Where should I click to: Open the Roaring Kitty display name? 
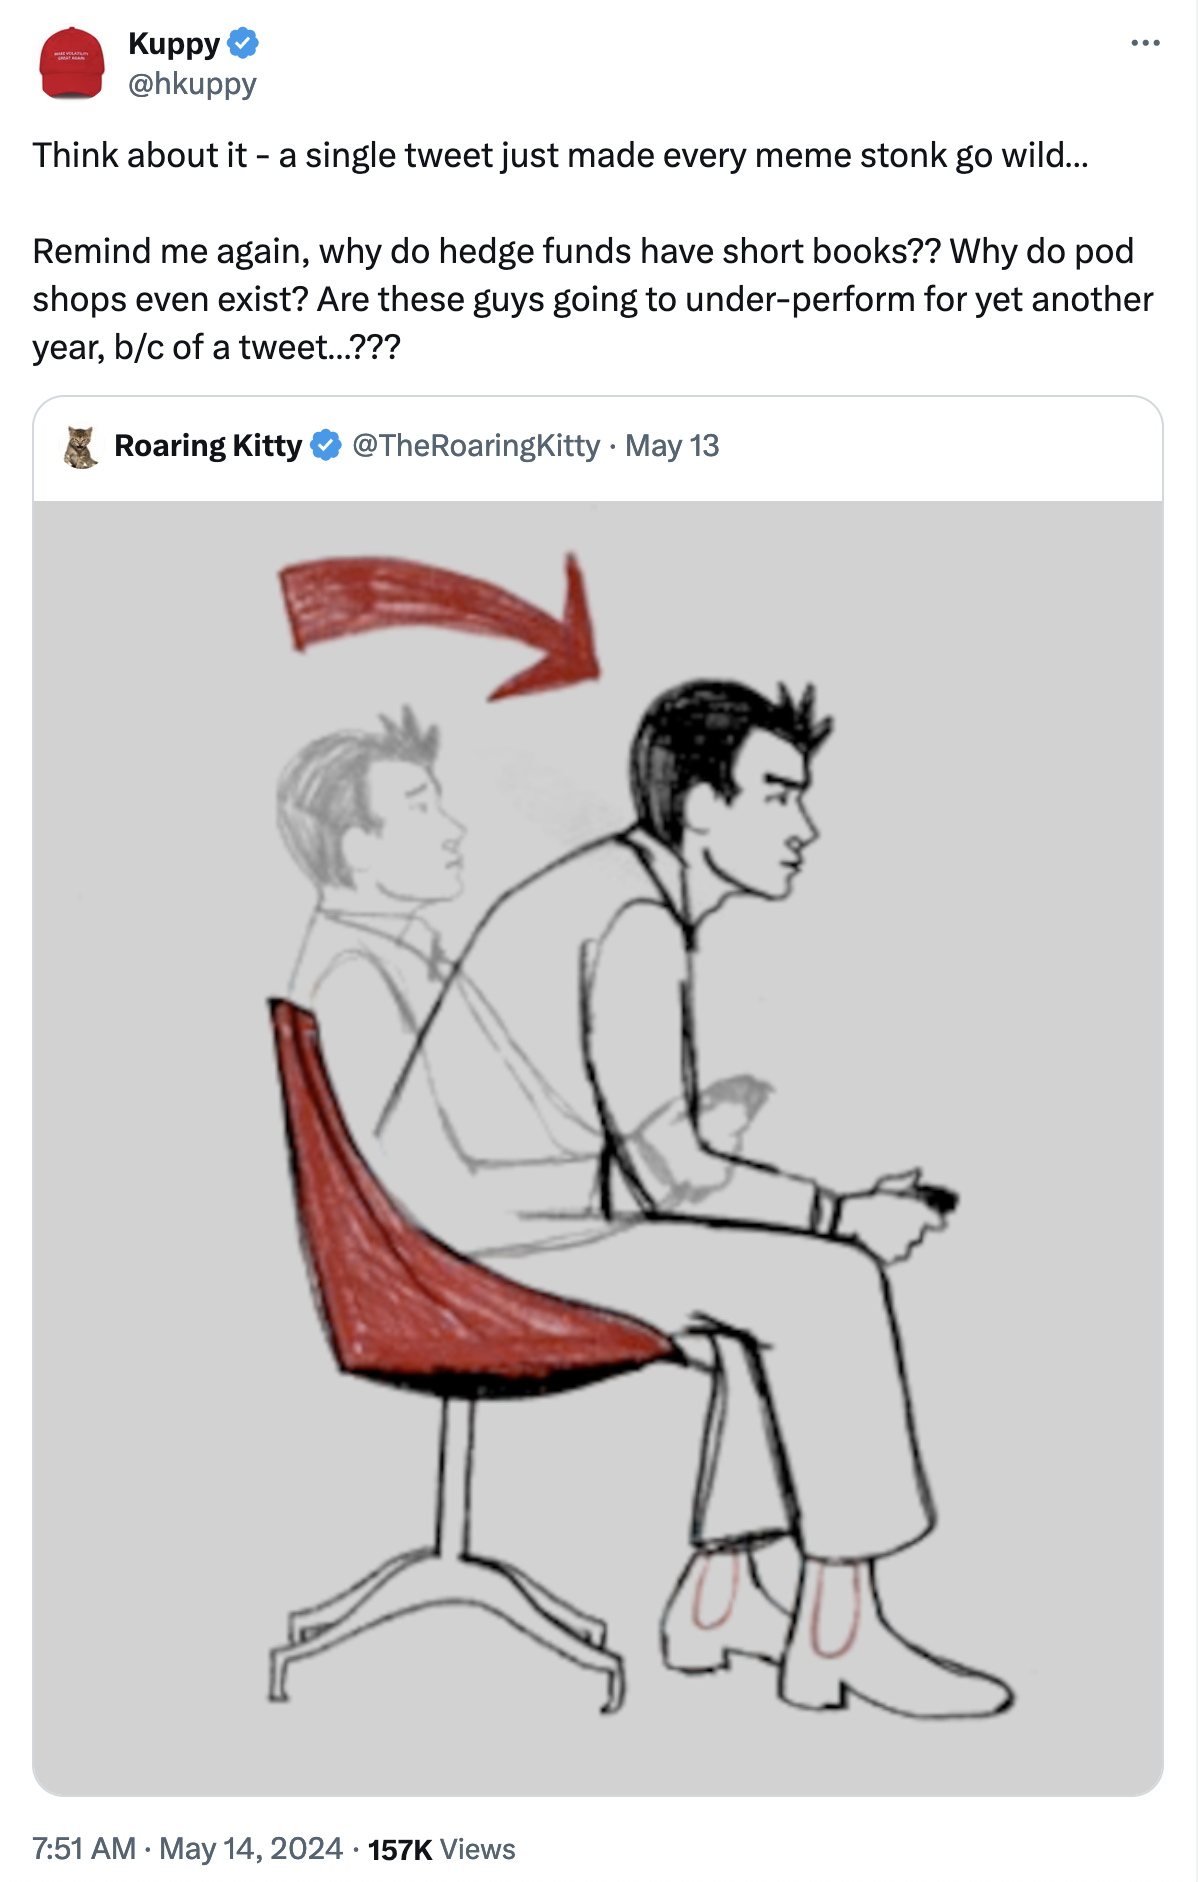pos(208,445)
